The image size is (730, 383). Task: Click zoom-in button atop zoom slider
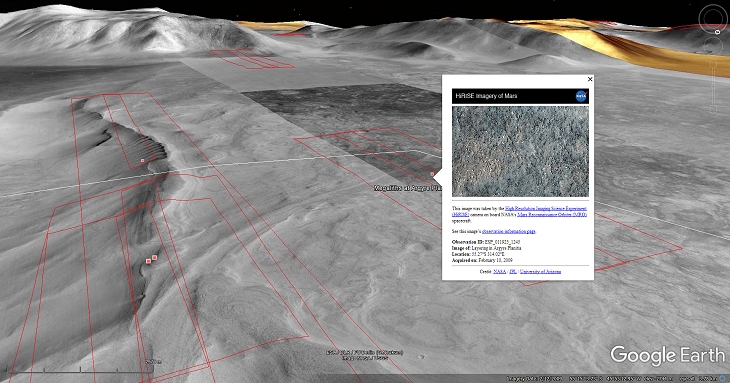pos(713,64)
